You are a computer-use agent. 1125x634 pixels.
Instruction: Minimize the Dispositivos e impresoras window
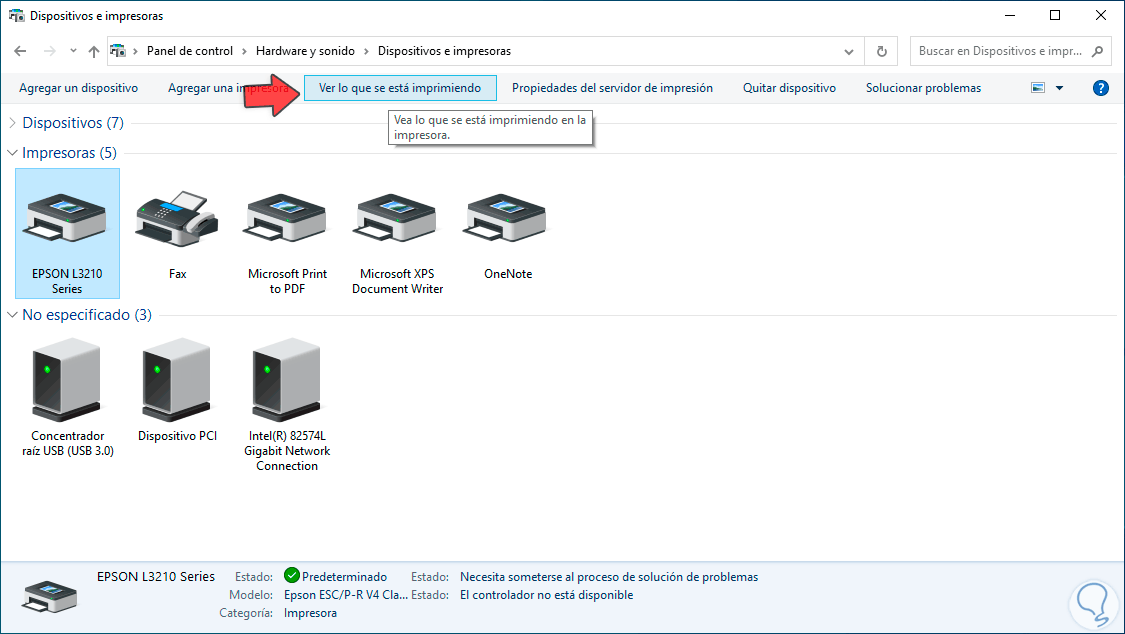(x=1009, y=15)
